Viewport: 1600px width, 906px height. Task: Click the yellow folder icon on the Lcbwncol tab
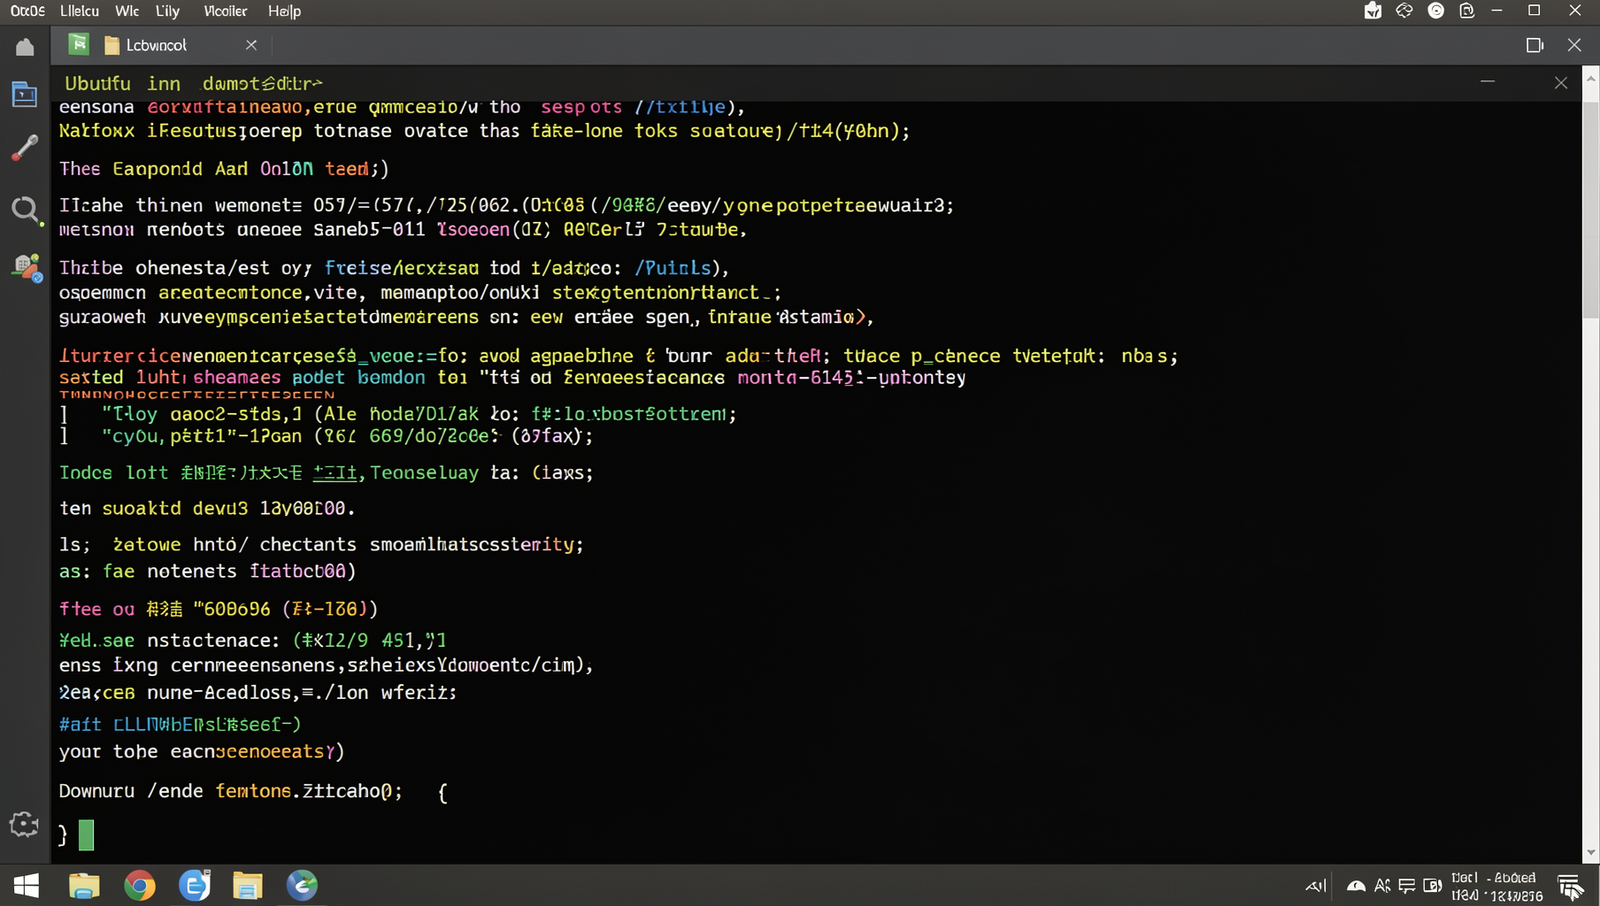(112, 45)
